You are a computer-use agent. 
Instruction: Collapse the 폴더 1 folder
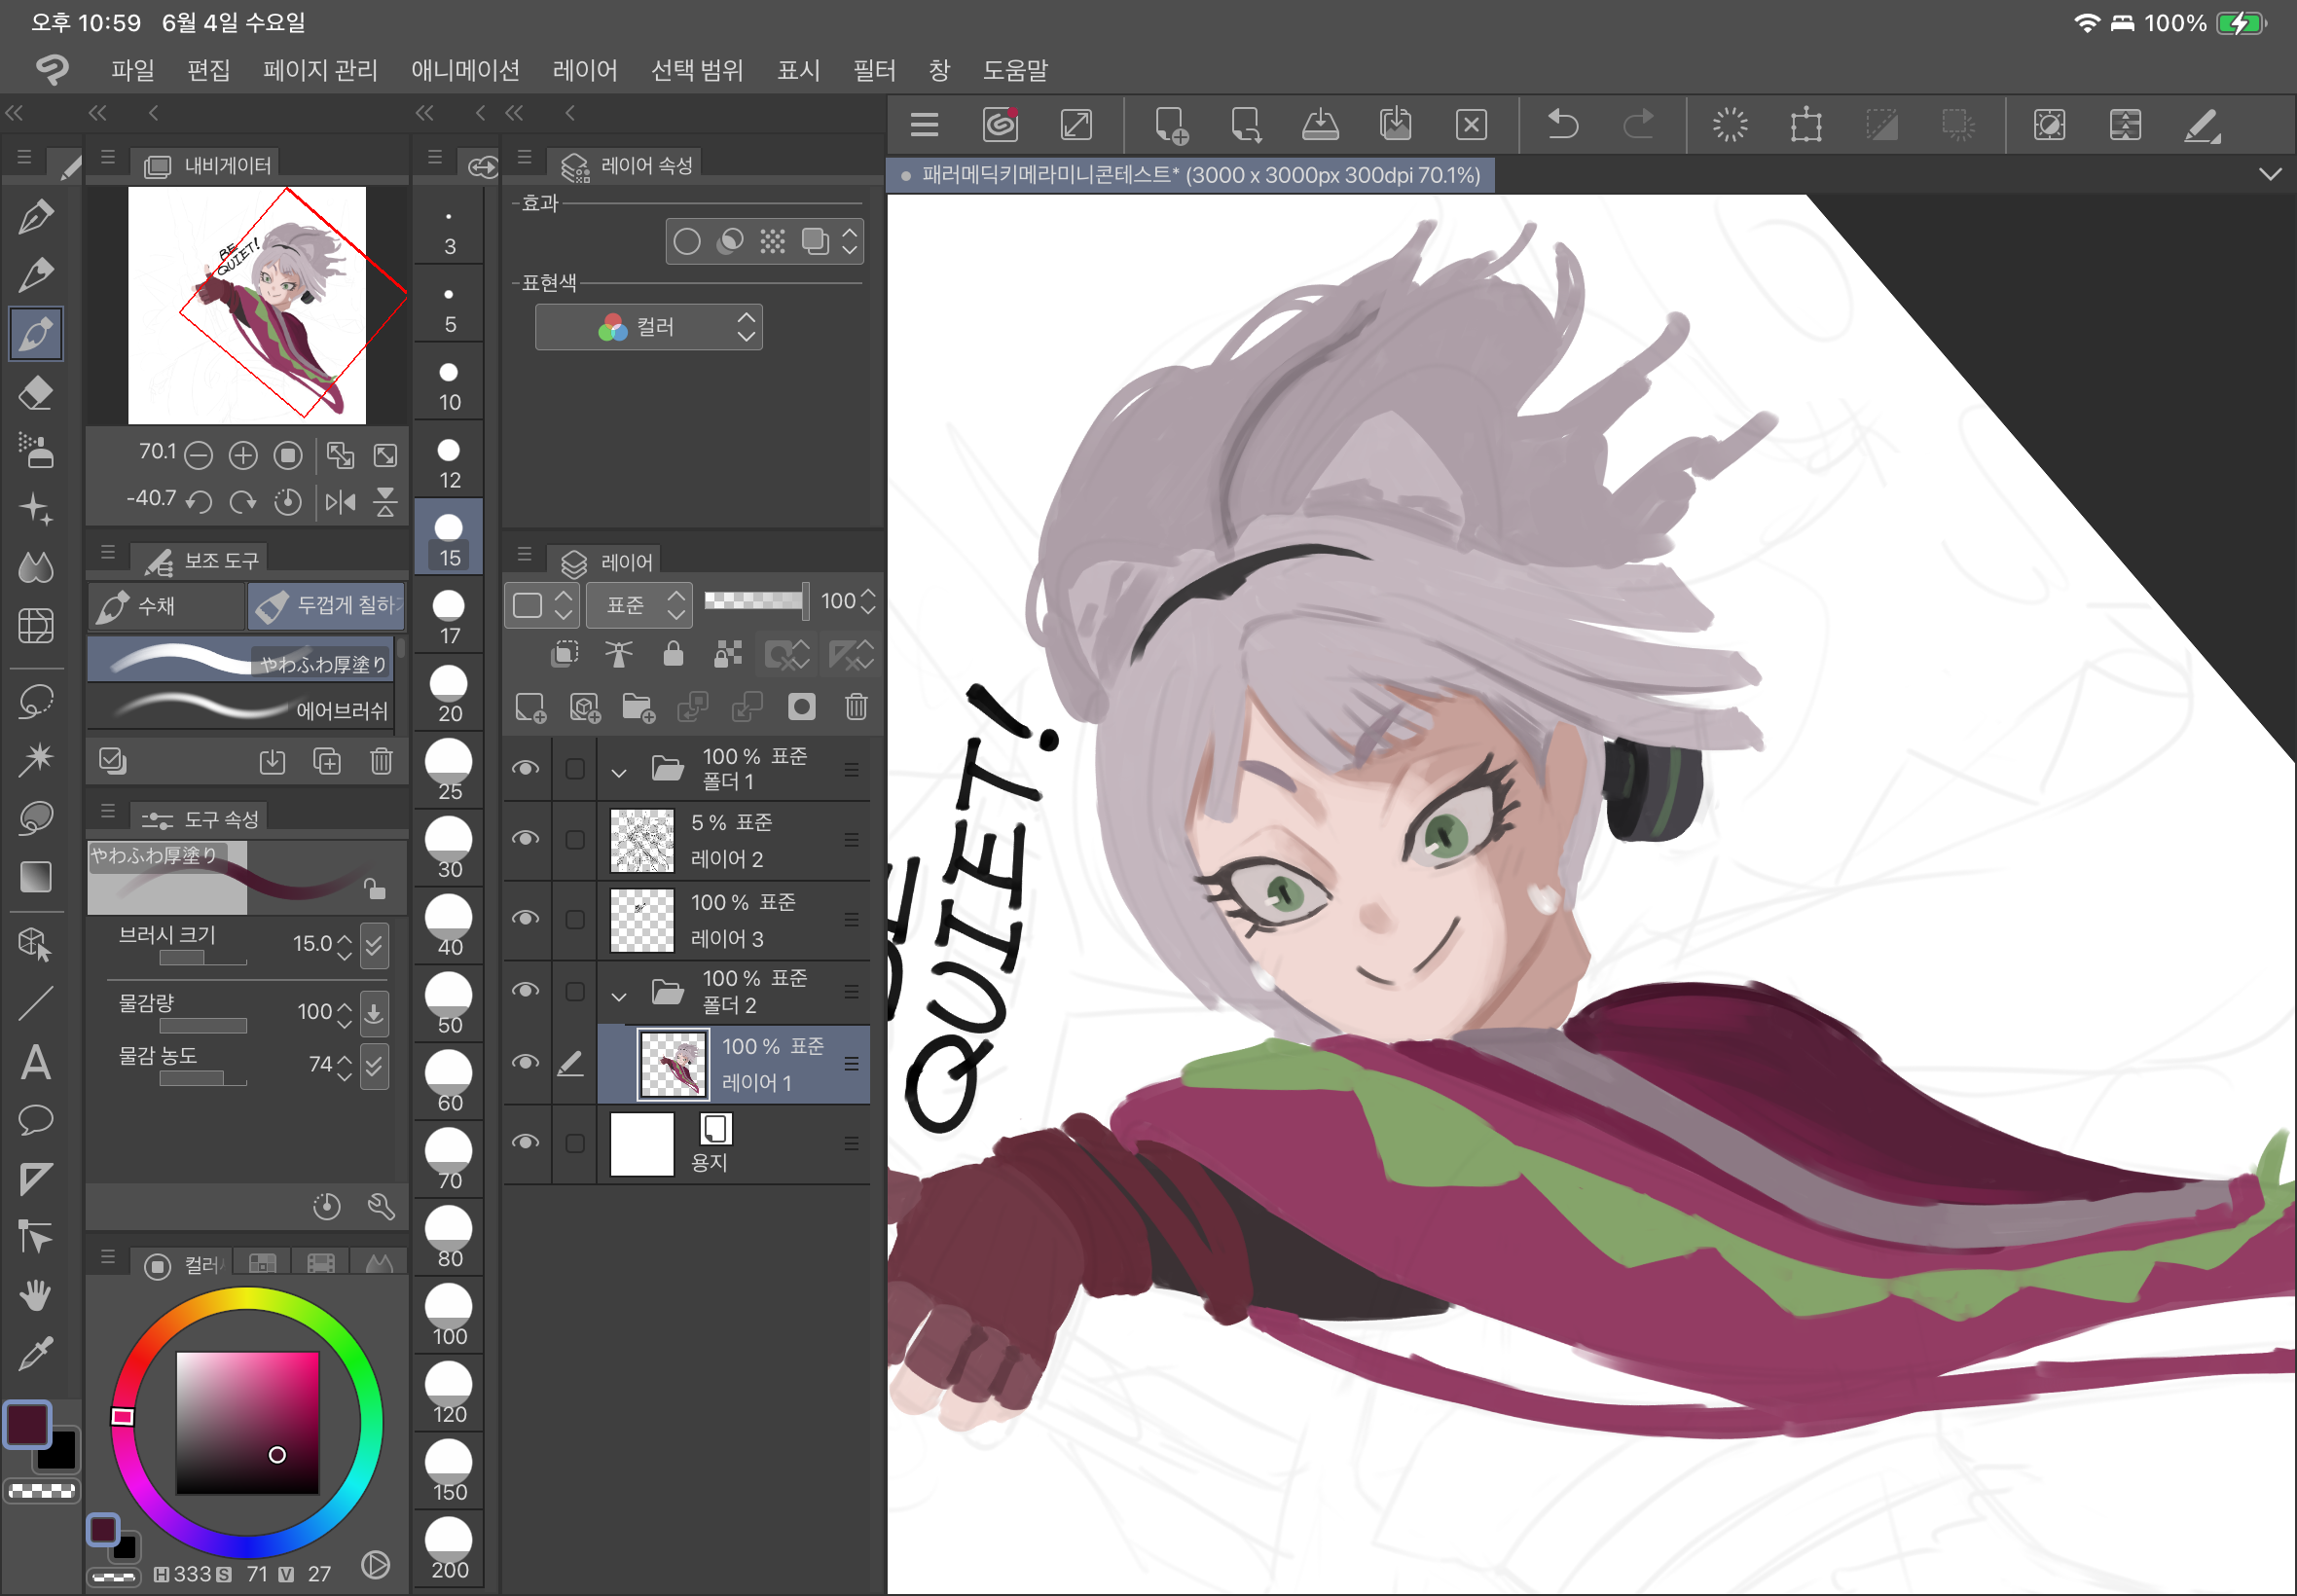tap(619, 771)
